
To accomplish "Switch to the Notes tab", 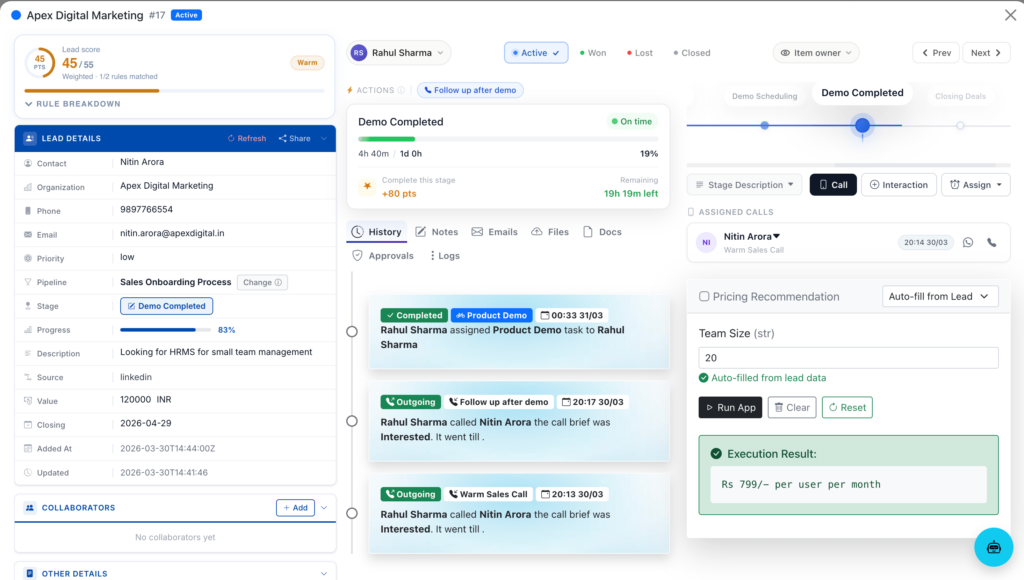I will click(437, 232).
